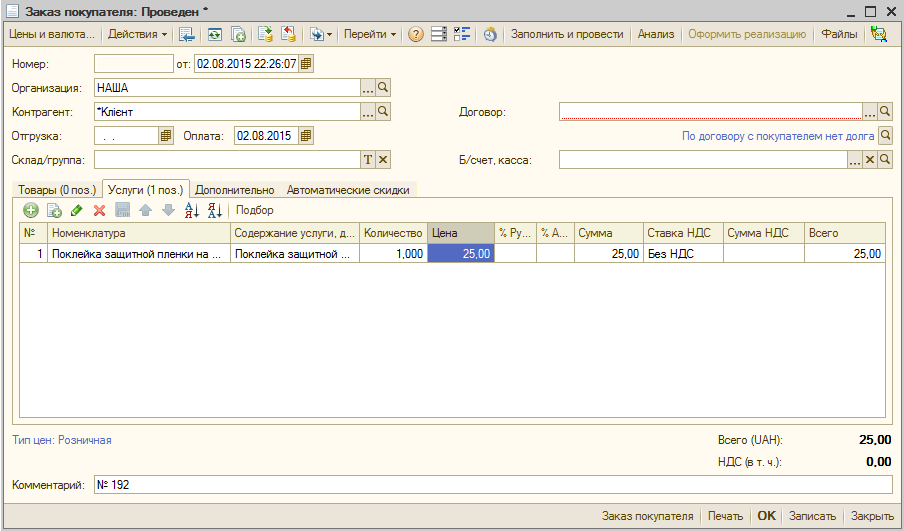Image resolution: width=904 pixels, height=531 pixels.
Task: Click the checklist icon in top toolbar
Action: [x=462, y=34]
